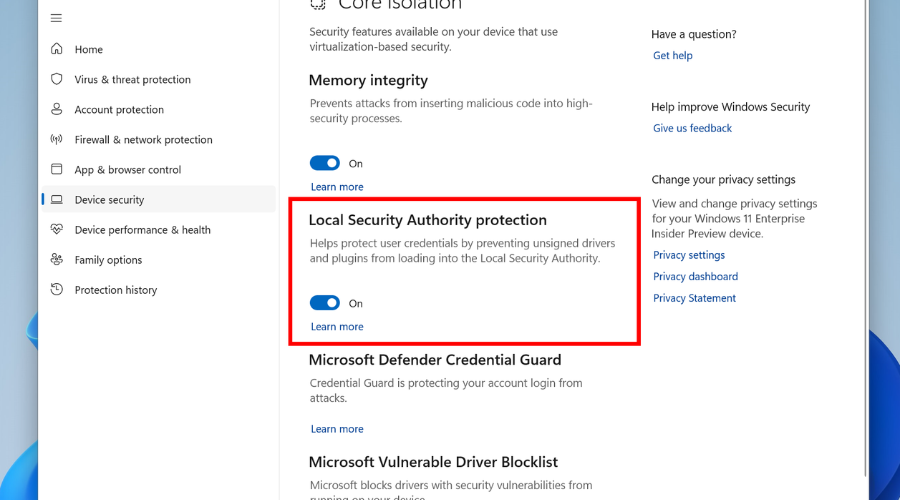Click the 'Helps protect user credentials' description
Viewport: 900px width, 500px height.
click(463, 251)
